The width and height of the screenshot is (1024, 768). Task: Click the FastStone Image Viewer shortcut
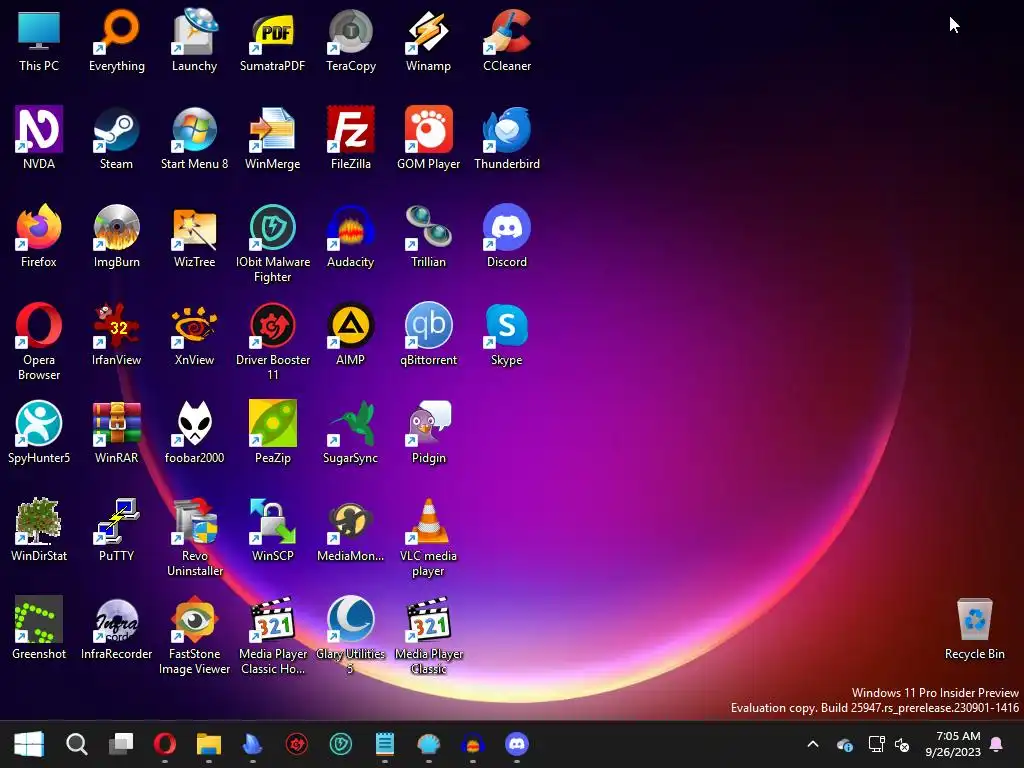[194, 635]
